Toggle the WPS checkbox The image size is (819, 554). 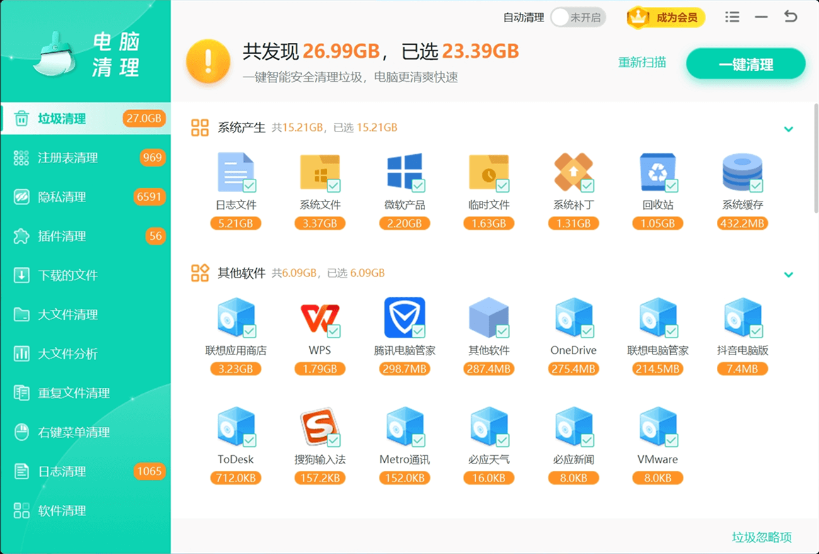[334, 331]
